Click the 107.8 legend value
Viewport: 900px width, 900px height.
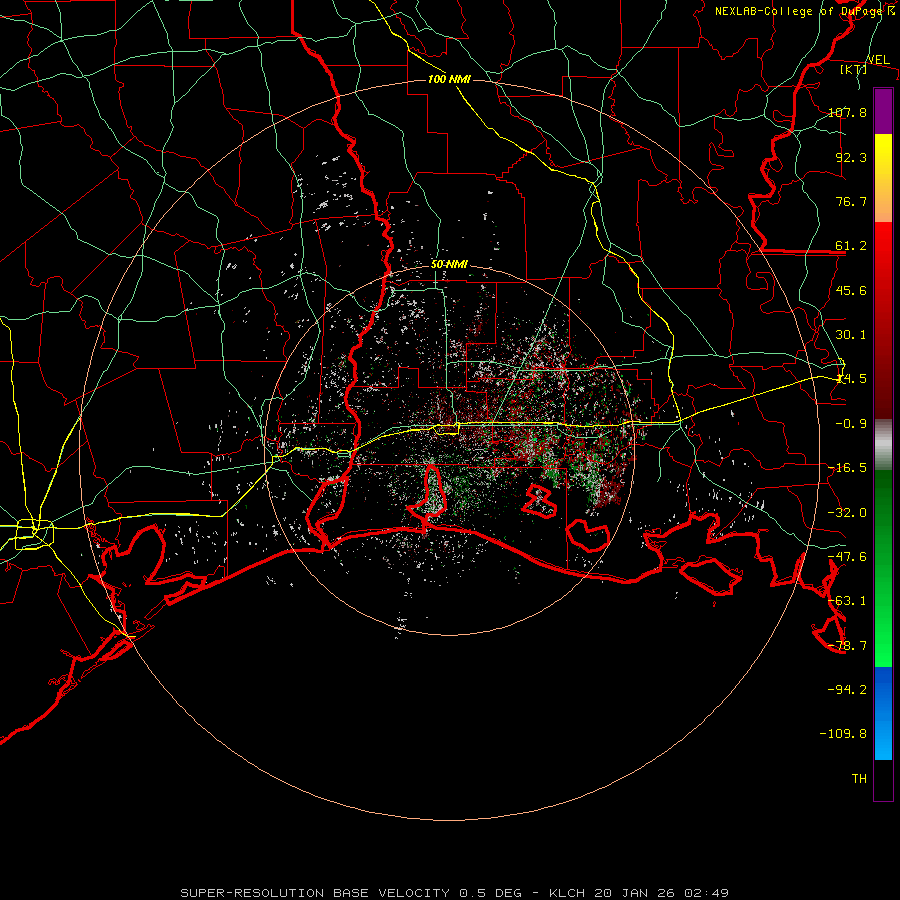point(847,112)
